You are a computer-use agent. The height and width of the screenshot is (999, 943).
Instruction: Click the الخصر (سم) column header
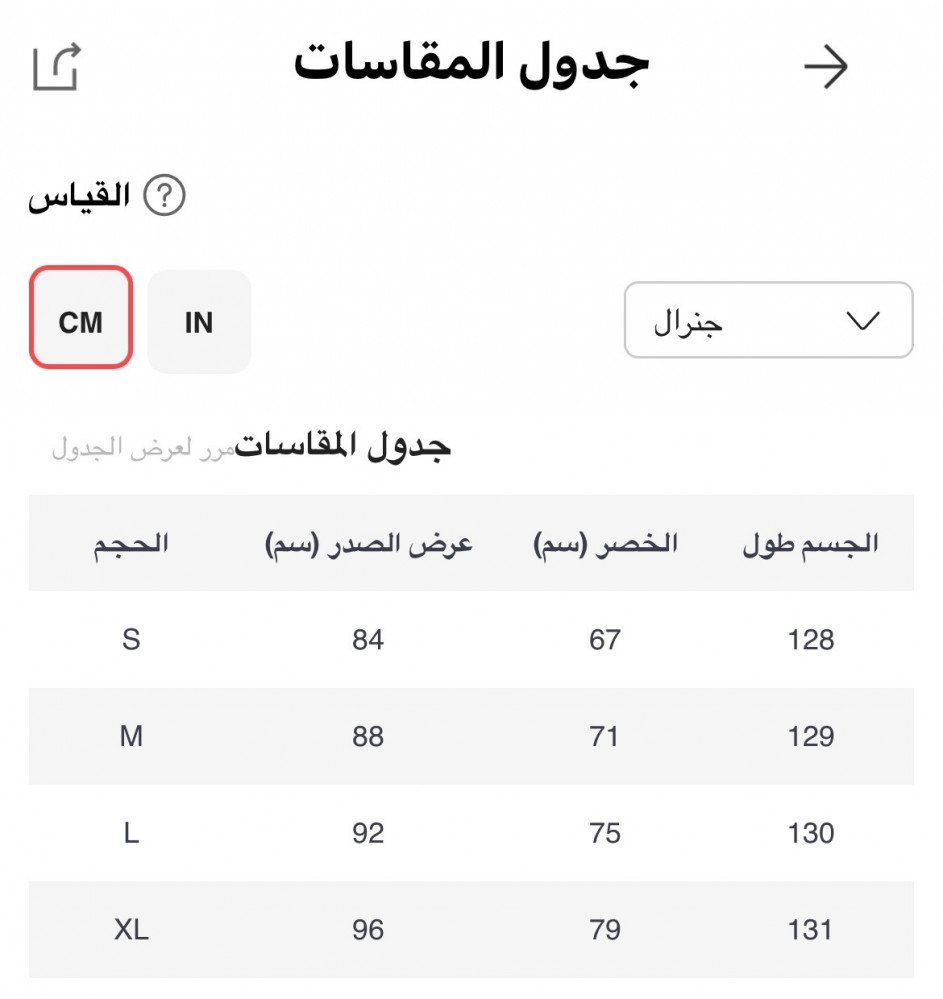coord(605,544)
